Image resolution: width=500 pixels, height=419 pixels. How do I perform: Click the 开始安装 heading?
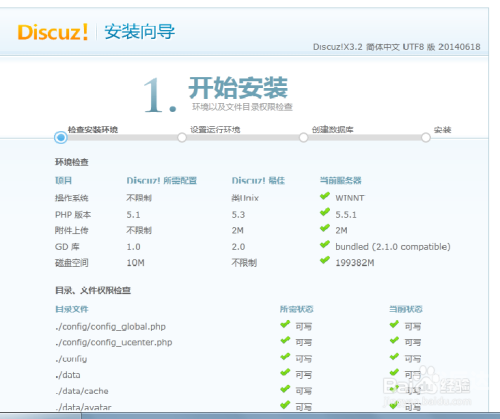[238, 88]
